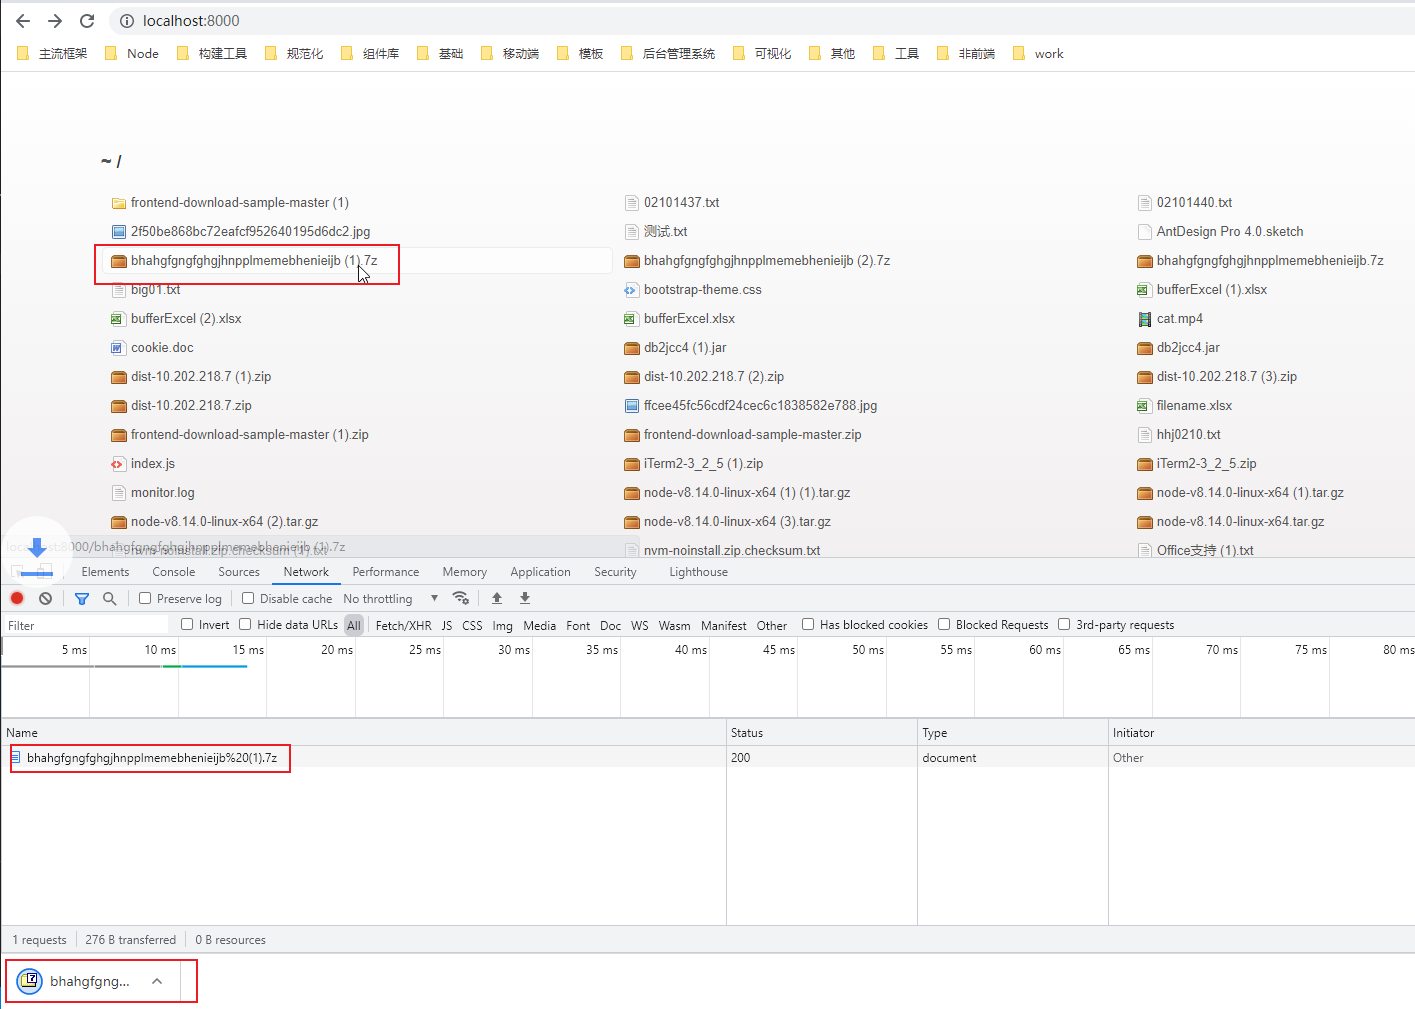The image size is (1415, 1009).
Task: Click into the network Filter text box
Action: [88, 625]
